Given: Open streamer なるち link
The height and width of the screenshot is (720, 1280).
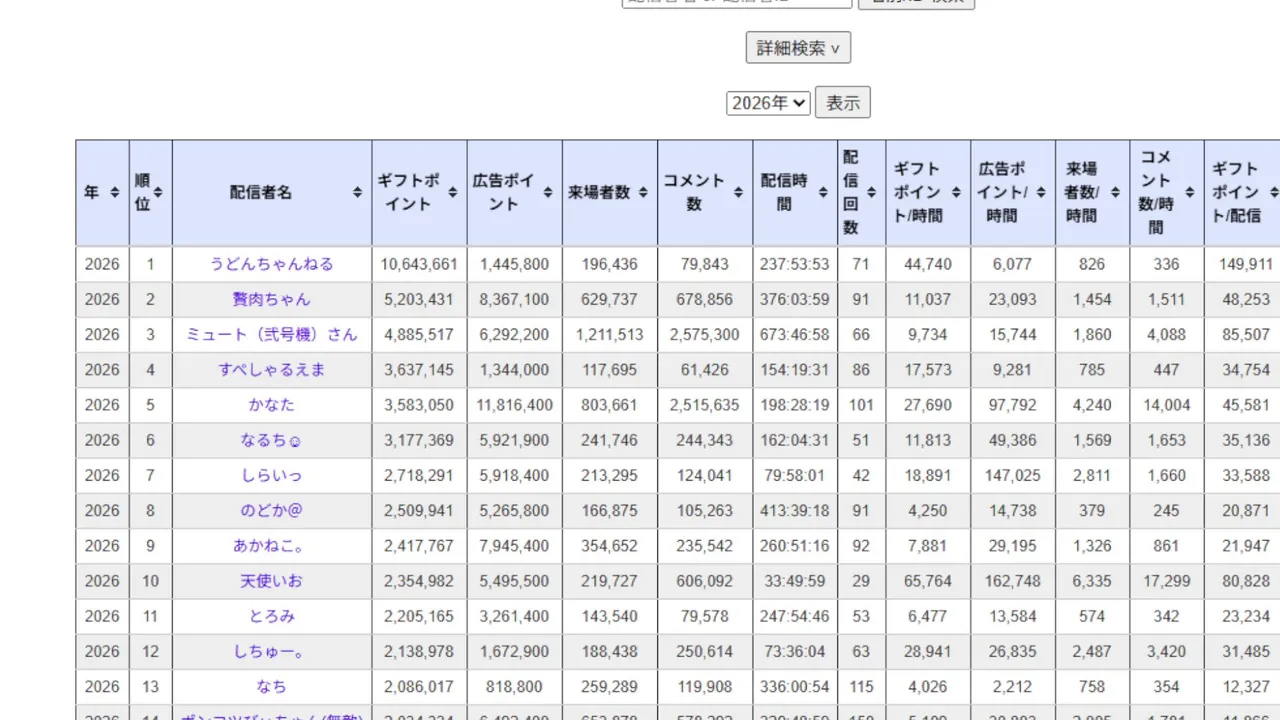Looking at the screenshot, I should point(272,440).
